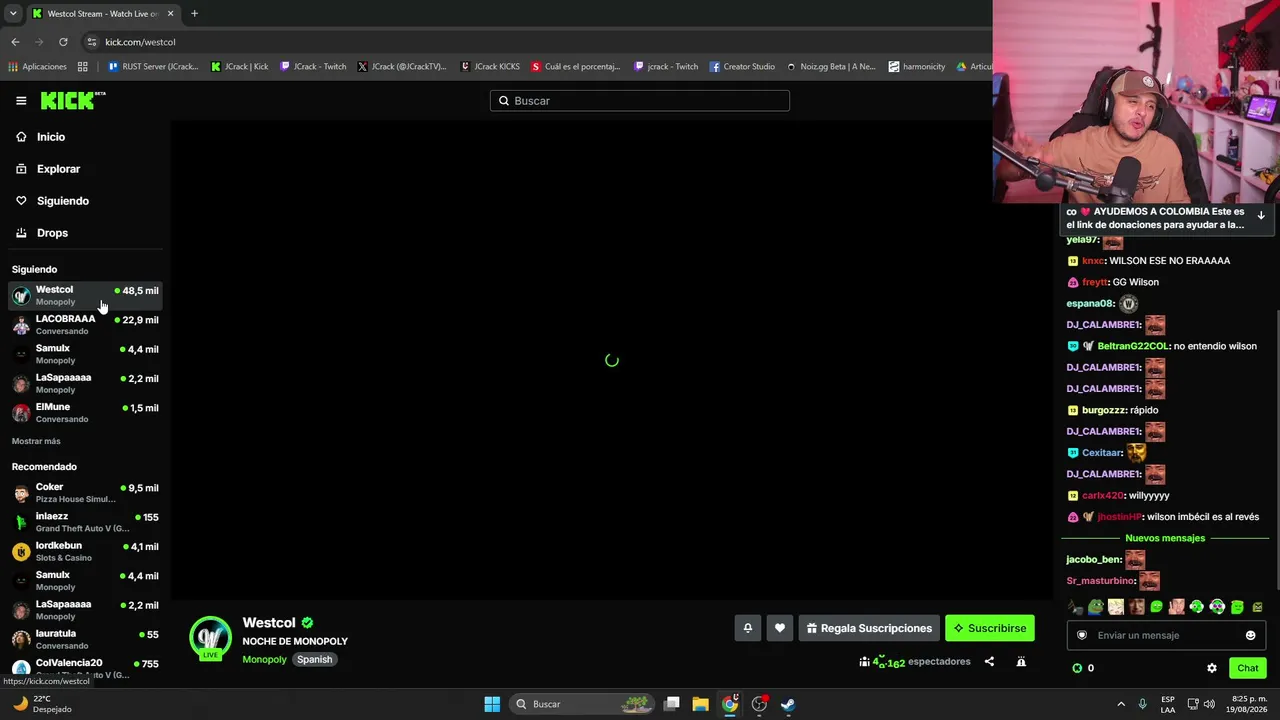The width and height of the screenshot is (1280, 720).
Task: Open the recommended inlaezz channel
Action: click(85, 522)
